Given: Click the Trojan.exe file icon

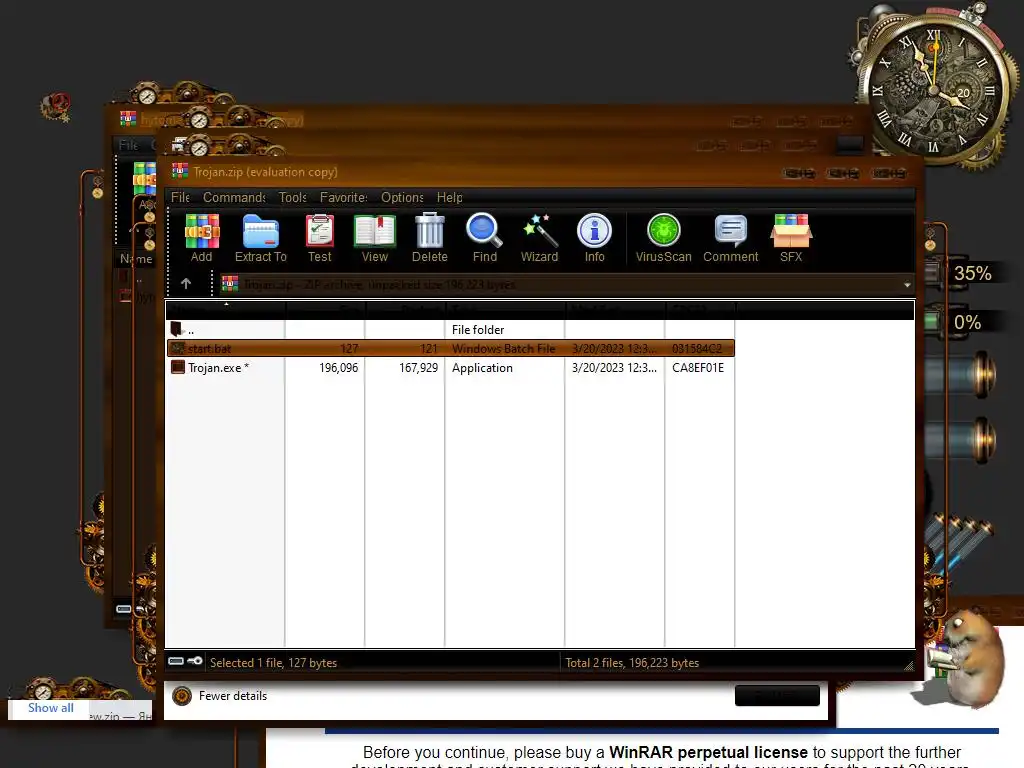Looking at the screenshot, I should [178, 367].
